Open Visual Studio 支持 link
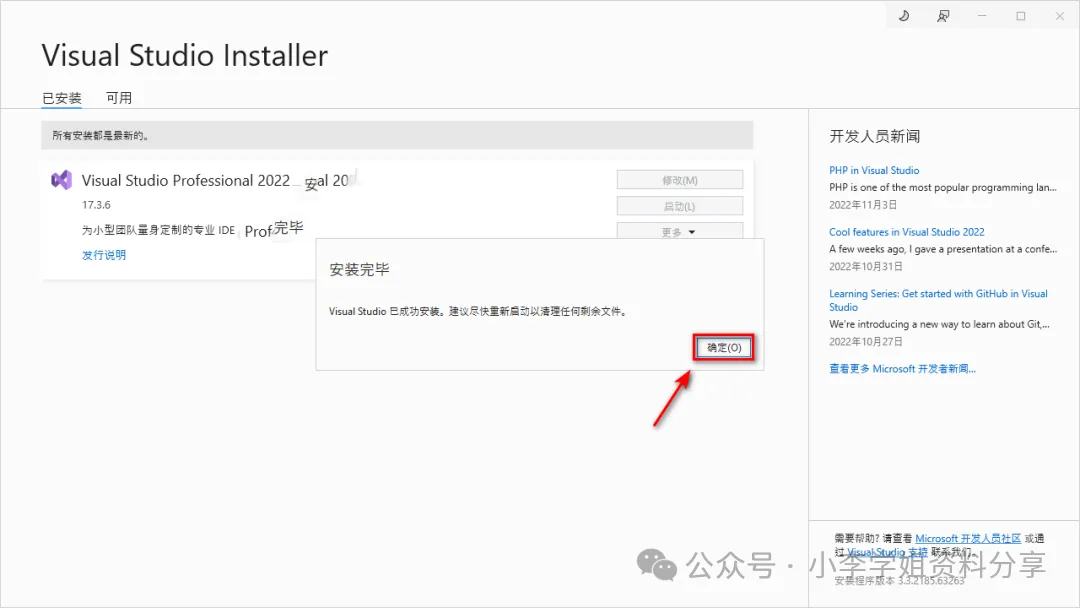Viewport: 1080px width, 608px height. 887,552
